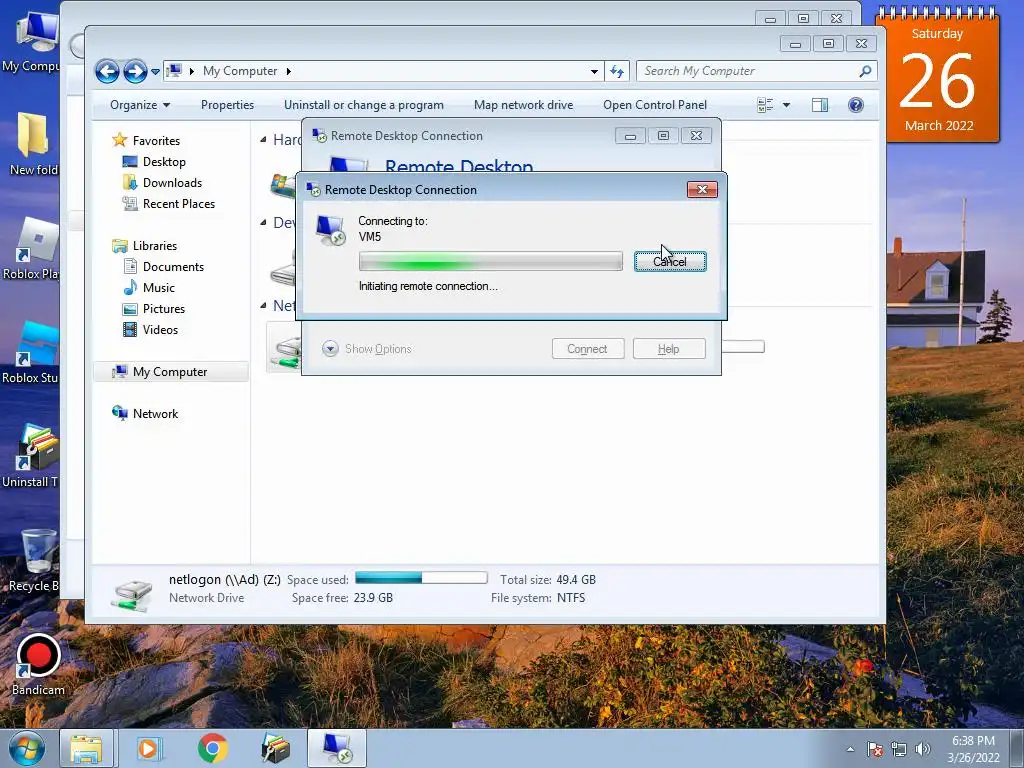1024x768 pixels.
Task: Expand Show Options in Remote Desktop window
Action: click(x=366, y=349)
